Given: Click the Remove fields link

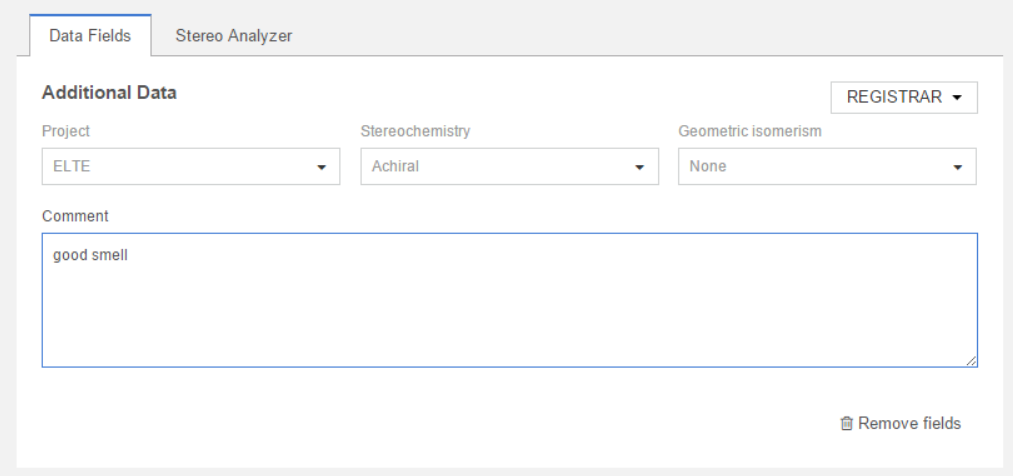Looking at the screenshot, I should coord(908,424).
